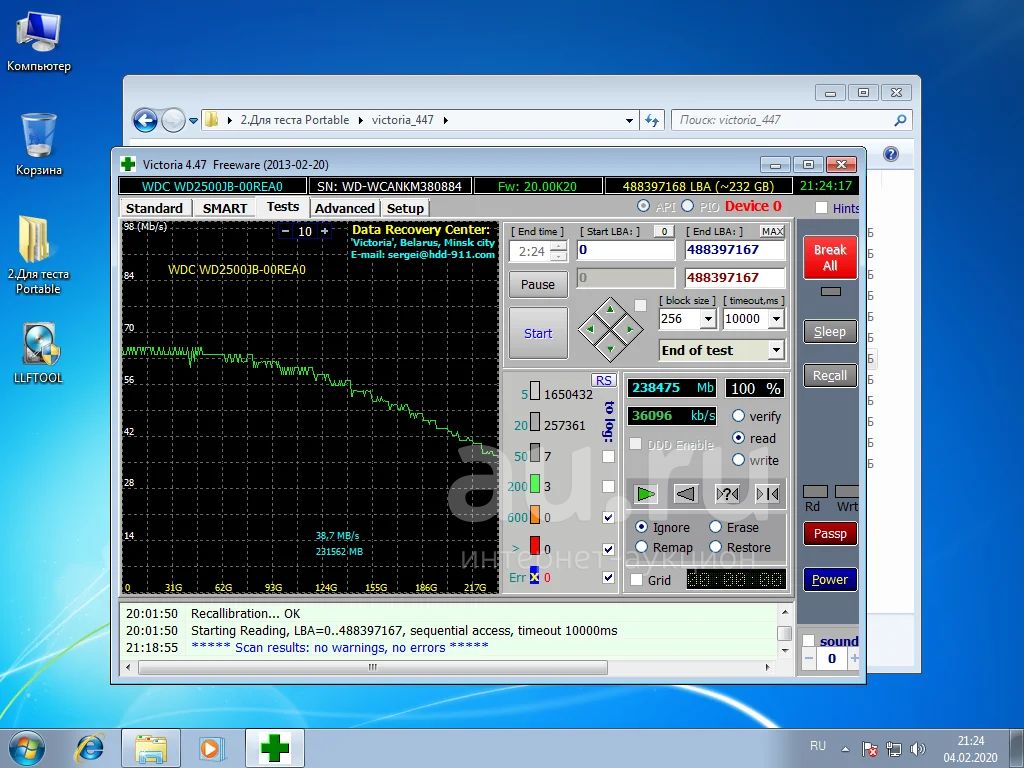
Task: Click Explorer refresh arrows icon
Action: 652,120
